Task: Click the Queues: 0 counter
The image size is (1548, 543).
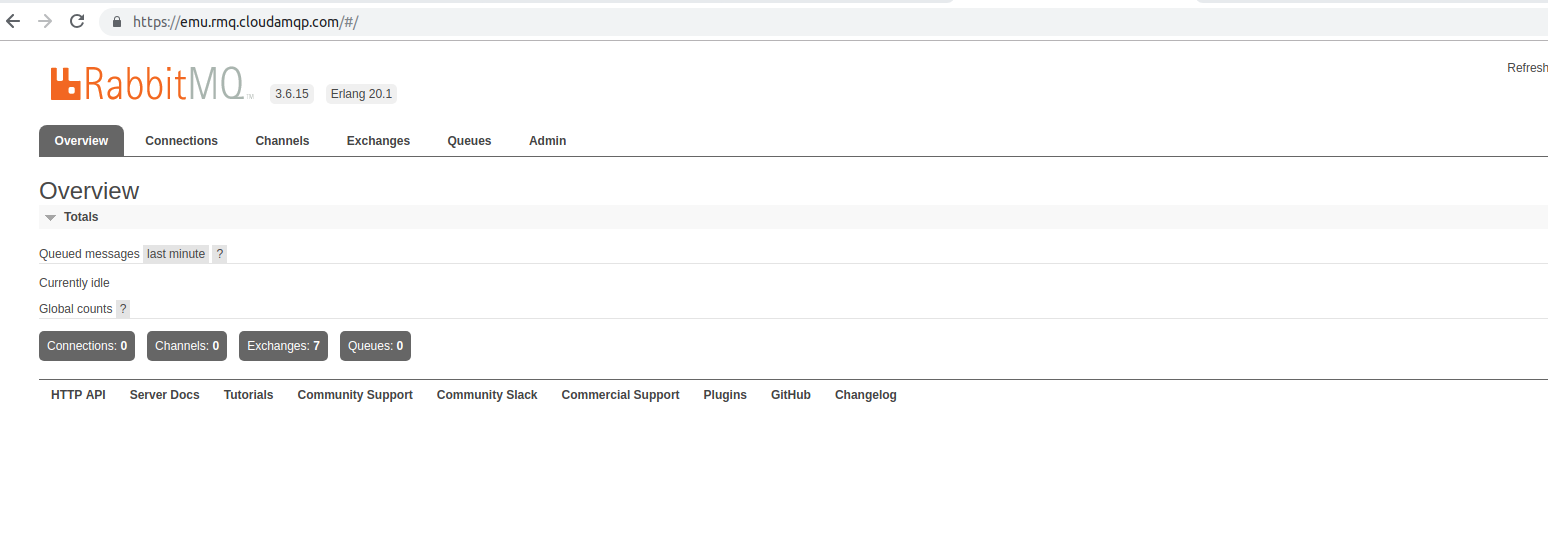Action: coord(375,346)
